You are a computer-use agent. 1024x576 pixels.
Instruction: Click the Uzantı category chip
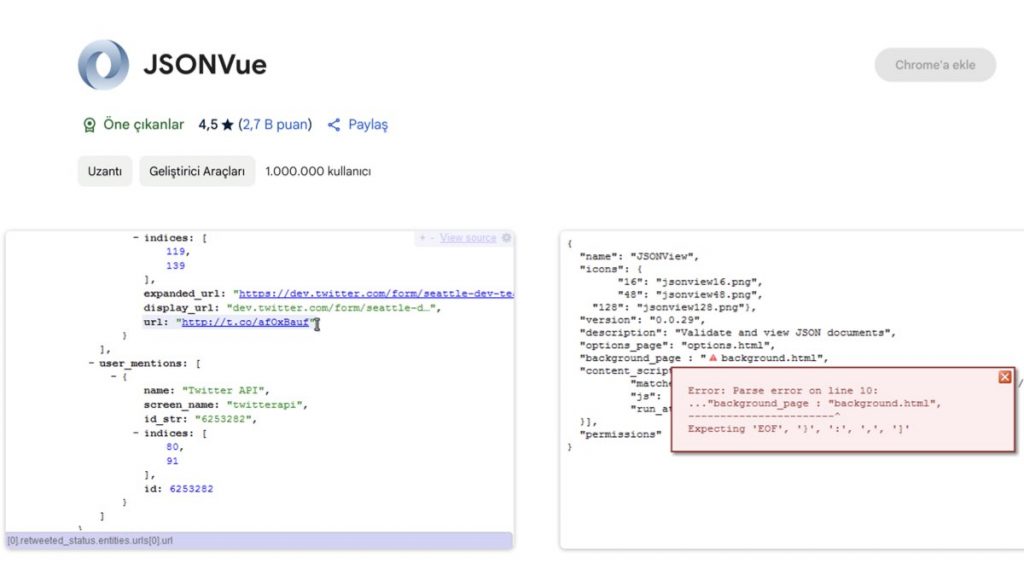pos(104,171)
